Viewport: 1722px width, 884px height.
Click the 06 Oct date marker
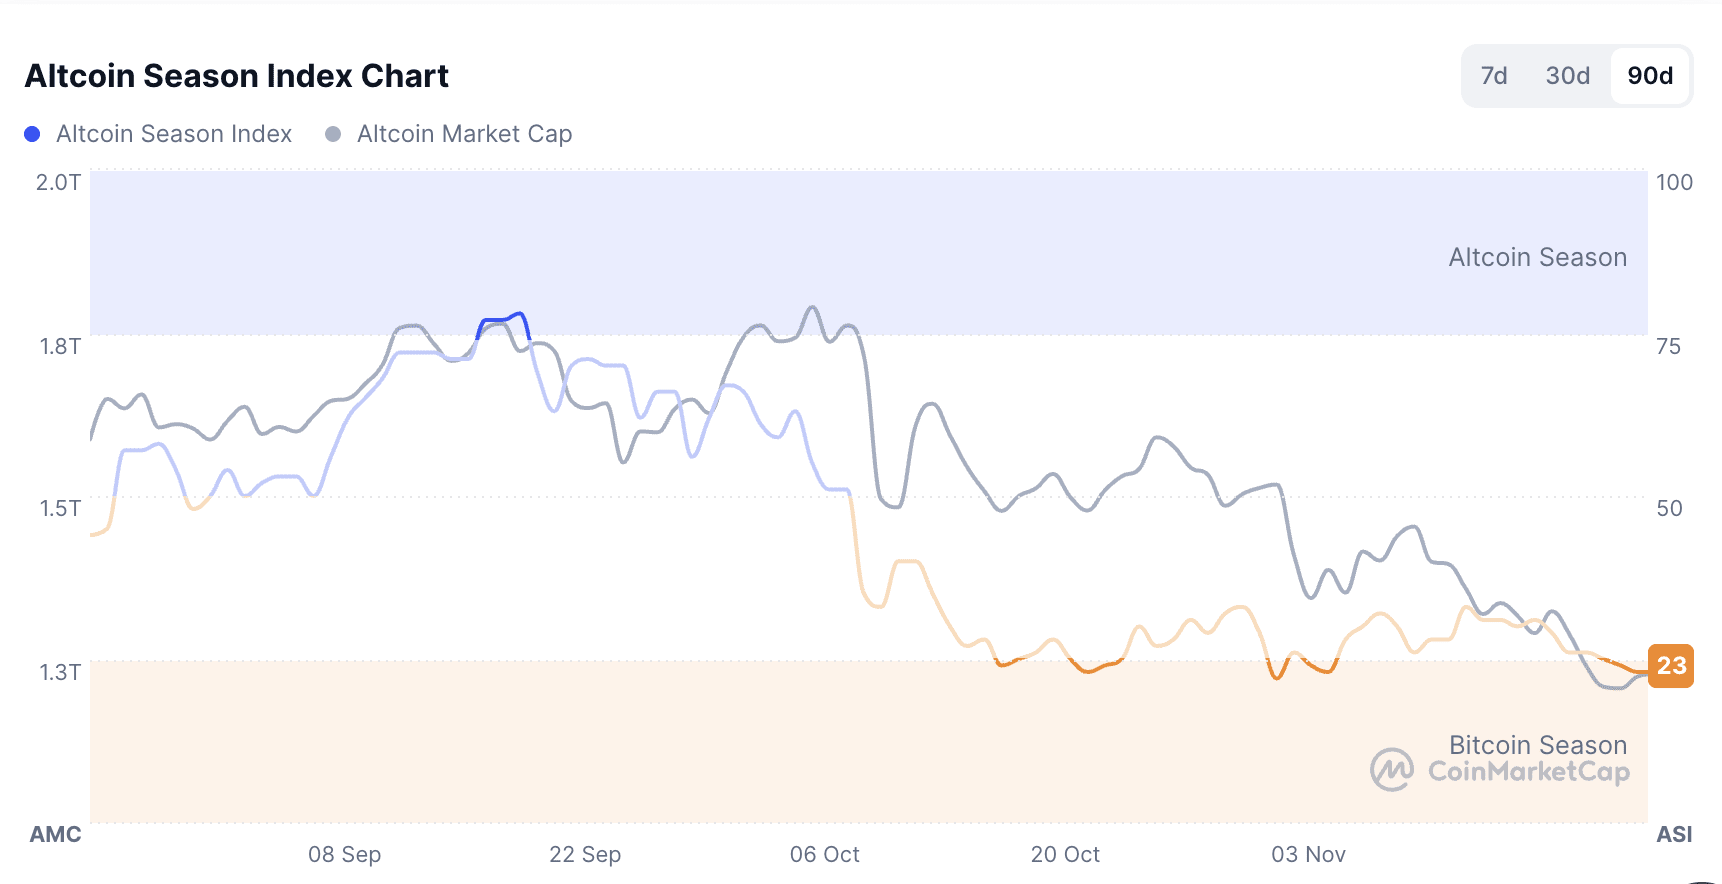tap(825, 855)
